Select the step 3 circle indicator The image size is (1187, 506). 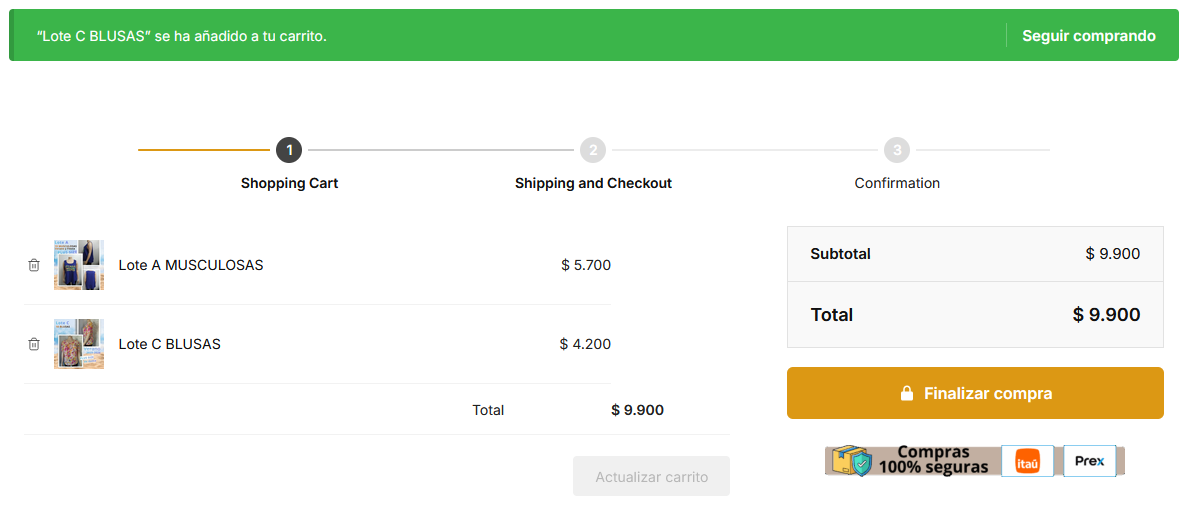[x=897, y=150]
